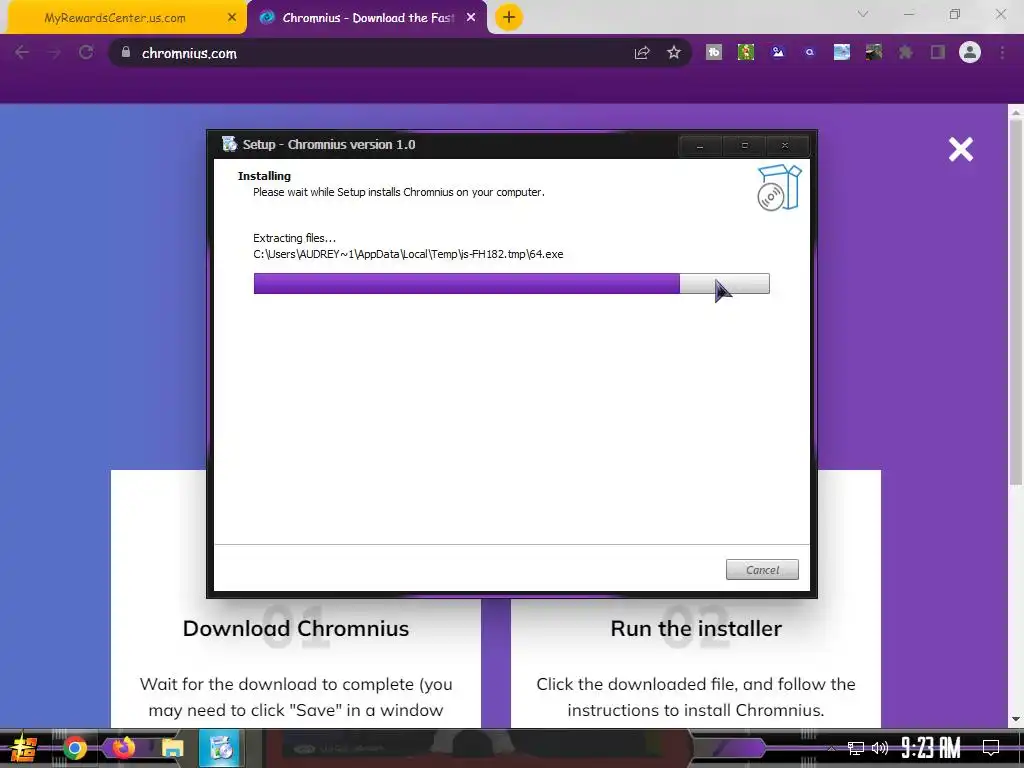Open the 9:23 AM taskbar clock
Image resolution: width=1024 pixels, height=768 pixels.
tap(931, 748)
